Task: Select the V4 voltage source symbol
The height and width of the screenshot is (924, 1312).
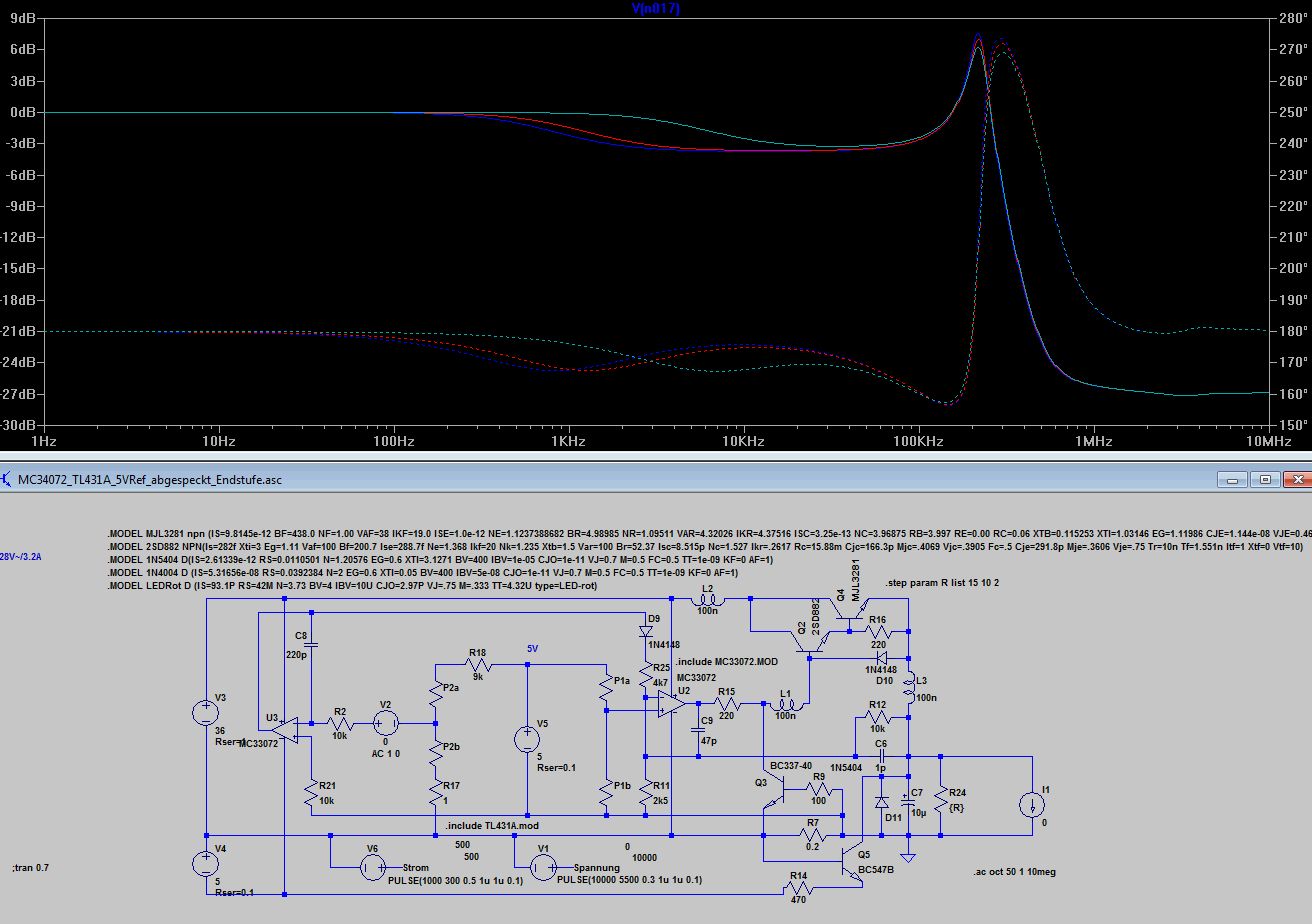Action: tap(206, 863)
